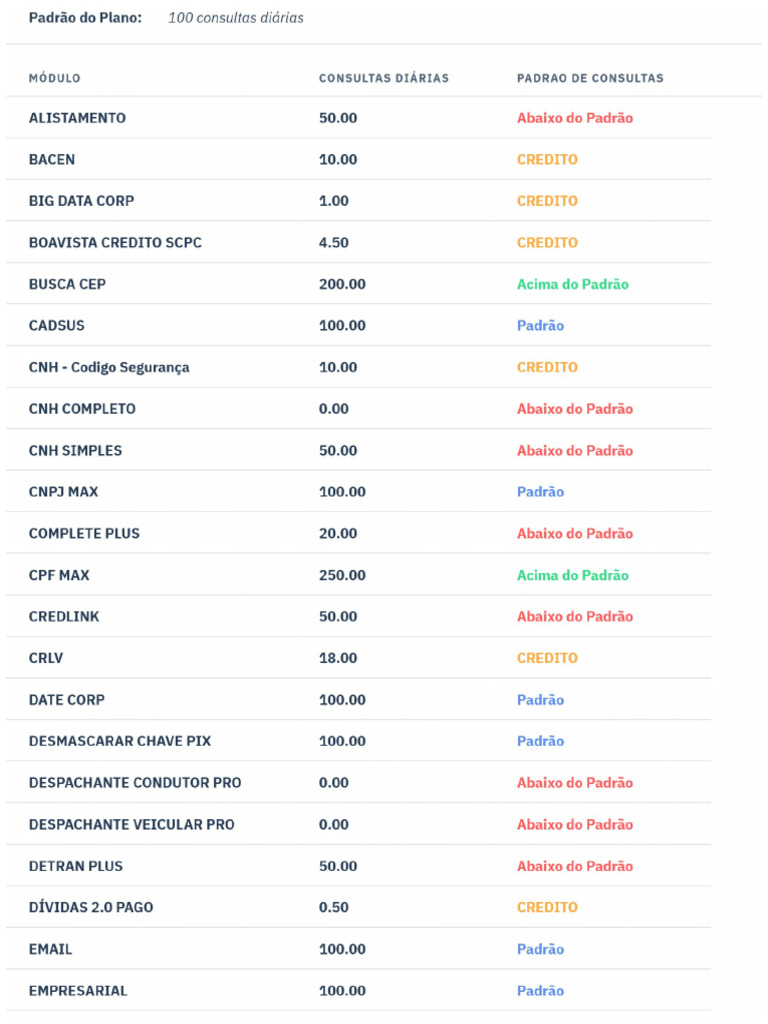Click the MÓDULO column header
This screenshot has height=1024, width=768.
pos(55,78)
